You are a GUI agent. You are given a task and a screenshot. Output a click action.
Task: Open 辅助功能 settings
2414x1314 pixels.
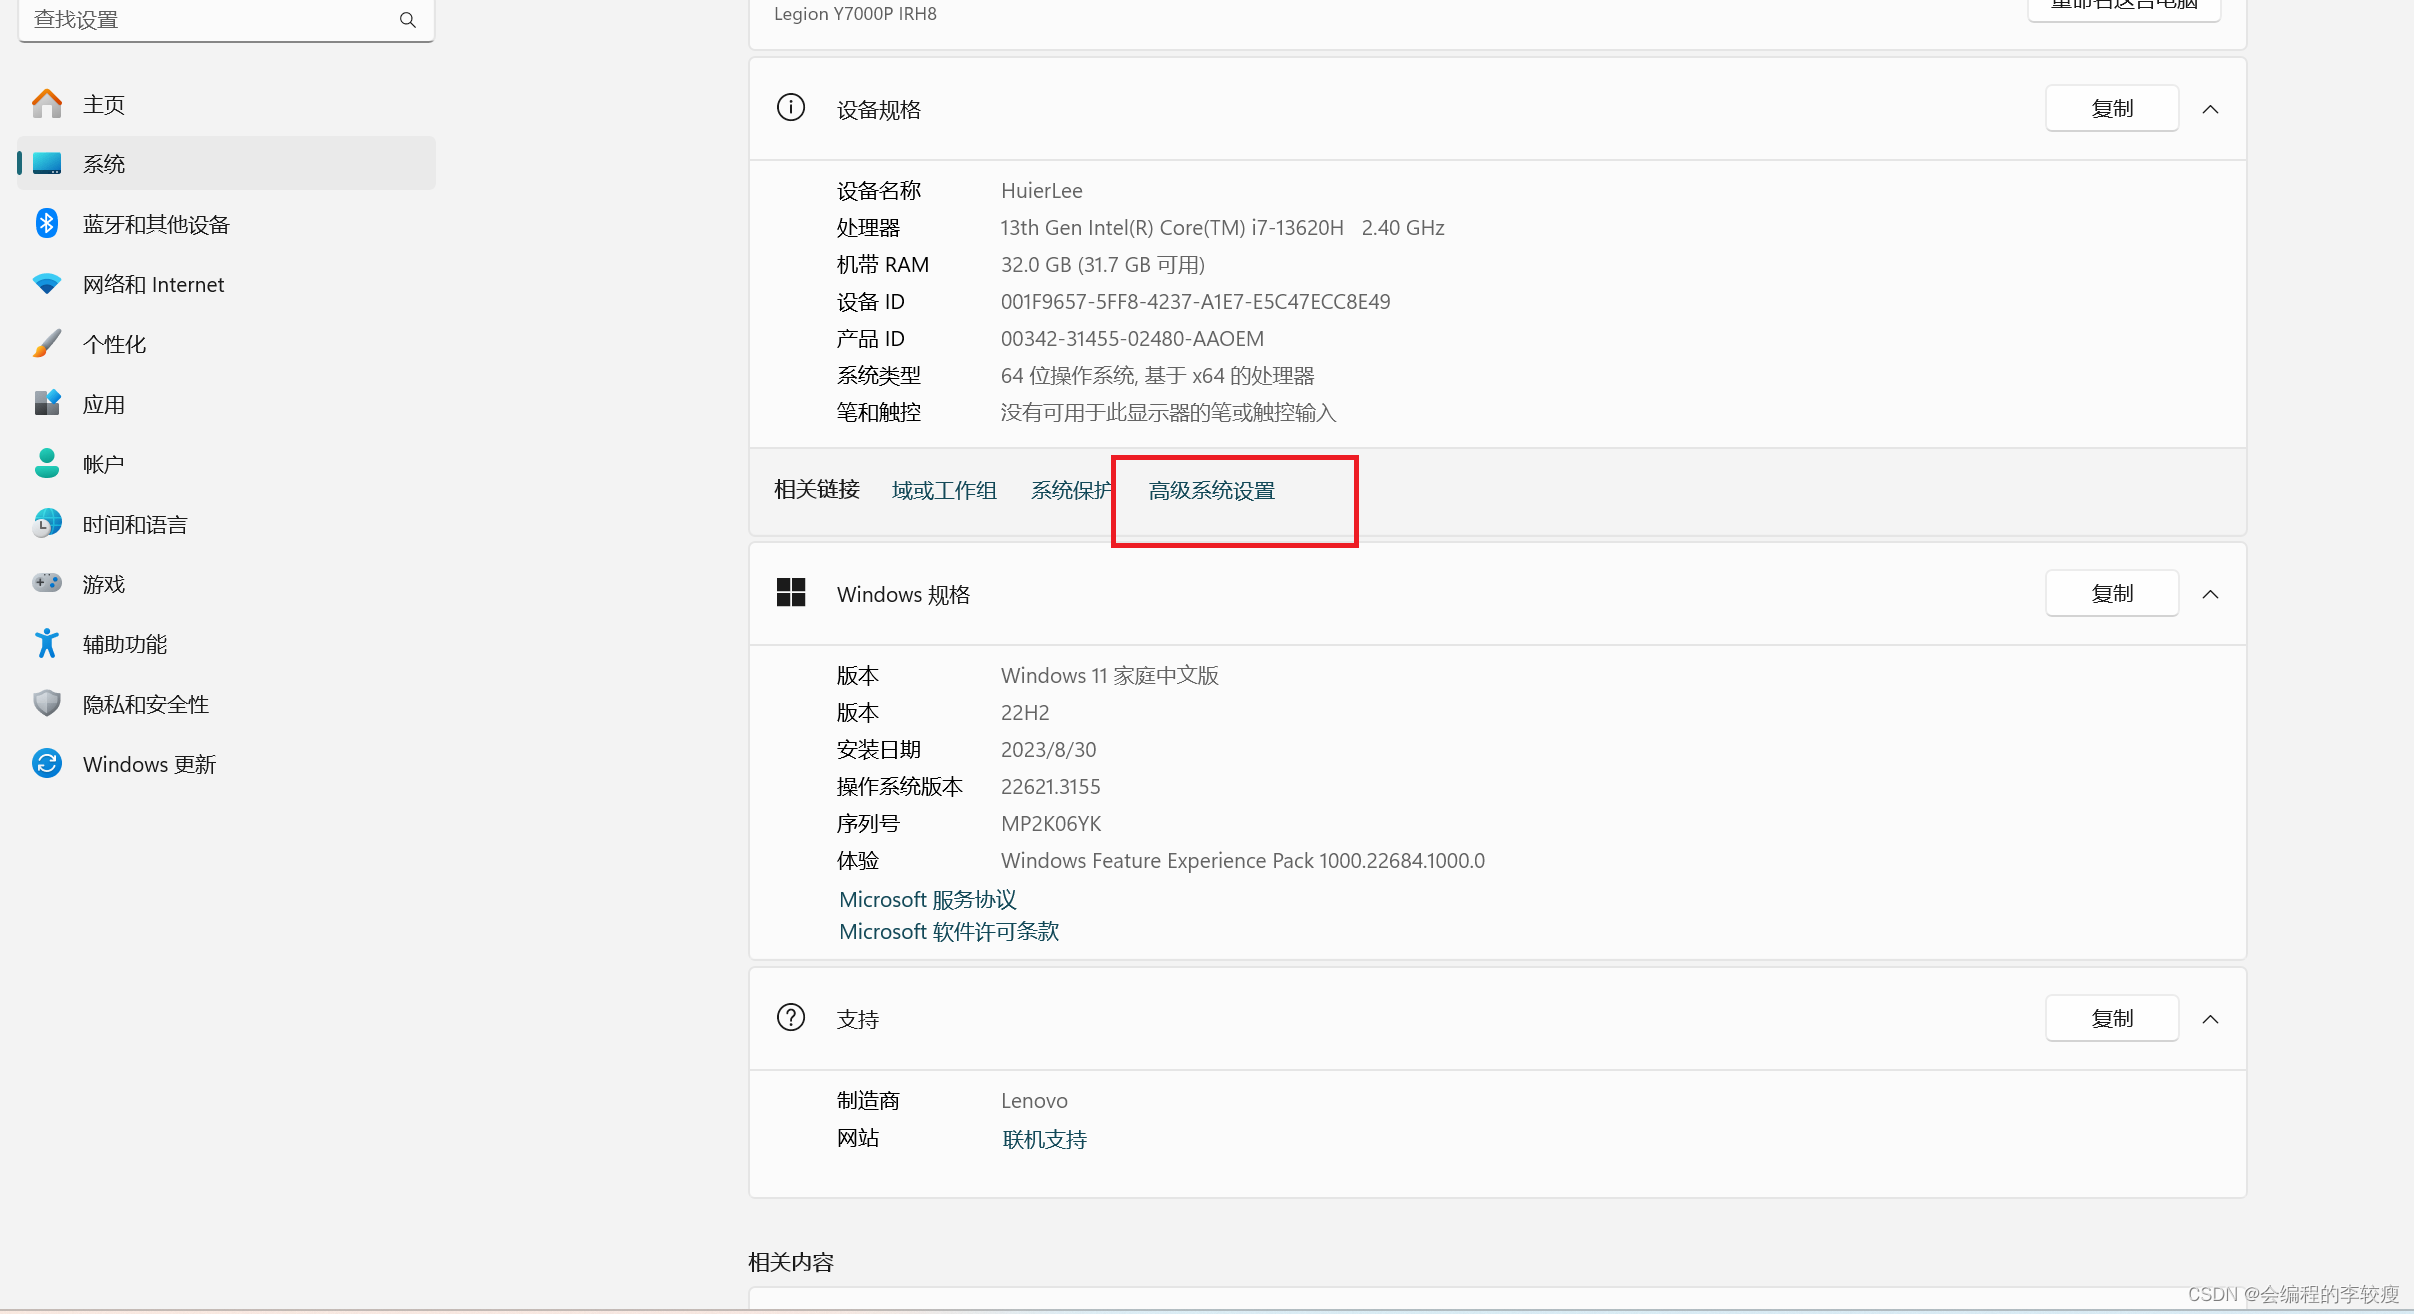coord(226,644)
